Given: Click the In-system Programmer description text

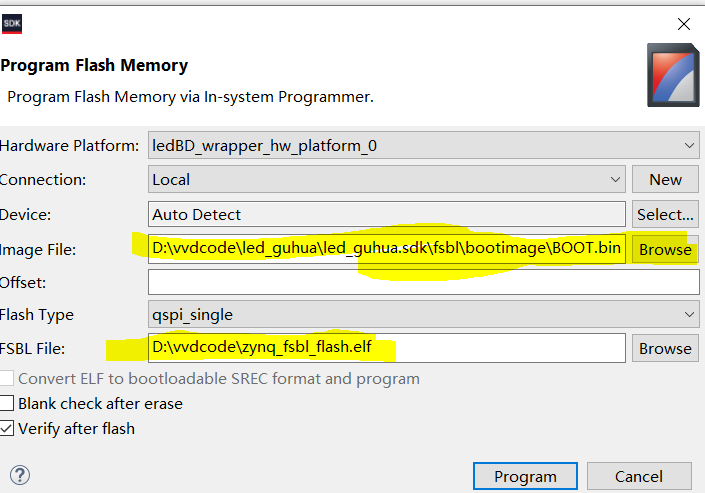Looking at the screenshot, I should [190, 97].
